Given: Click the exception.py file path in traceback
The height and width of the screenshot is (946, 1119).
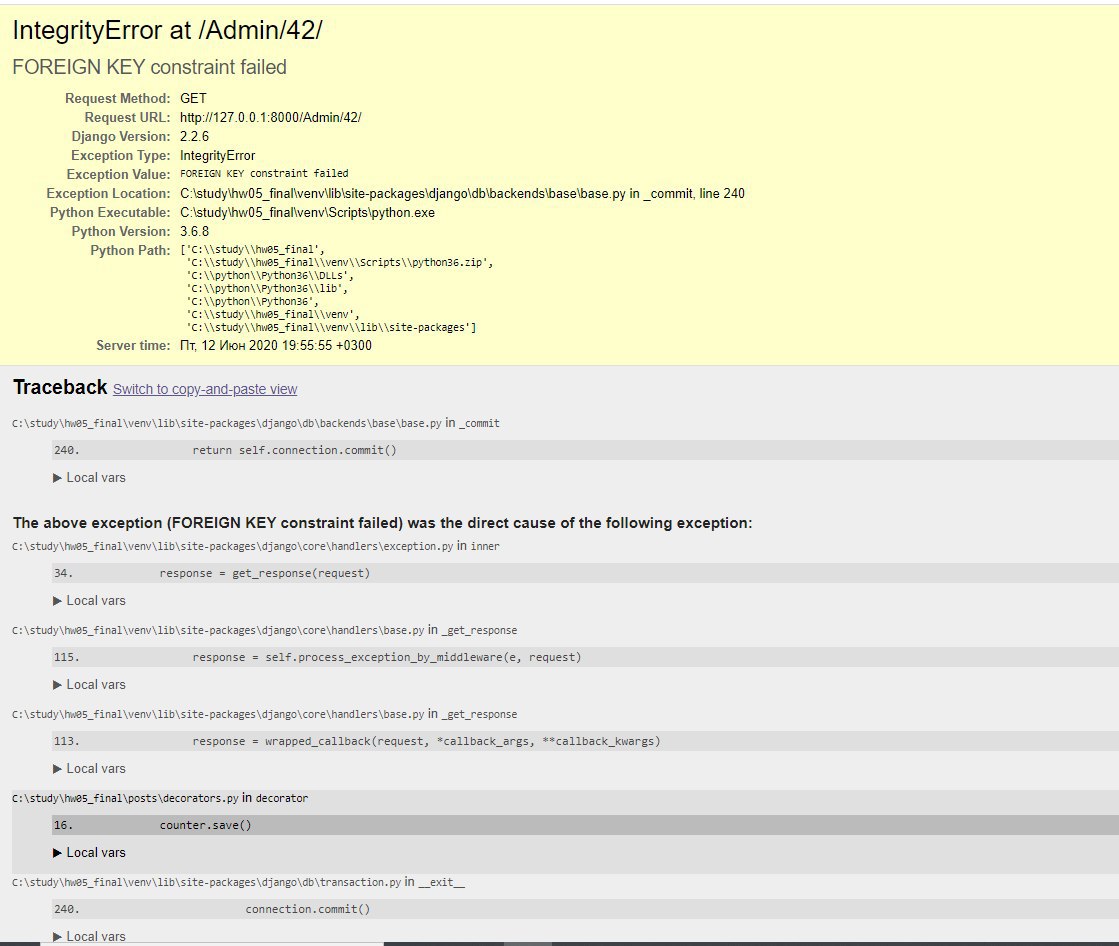Looking at the screenshot, I should click(233, 546).
